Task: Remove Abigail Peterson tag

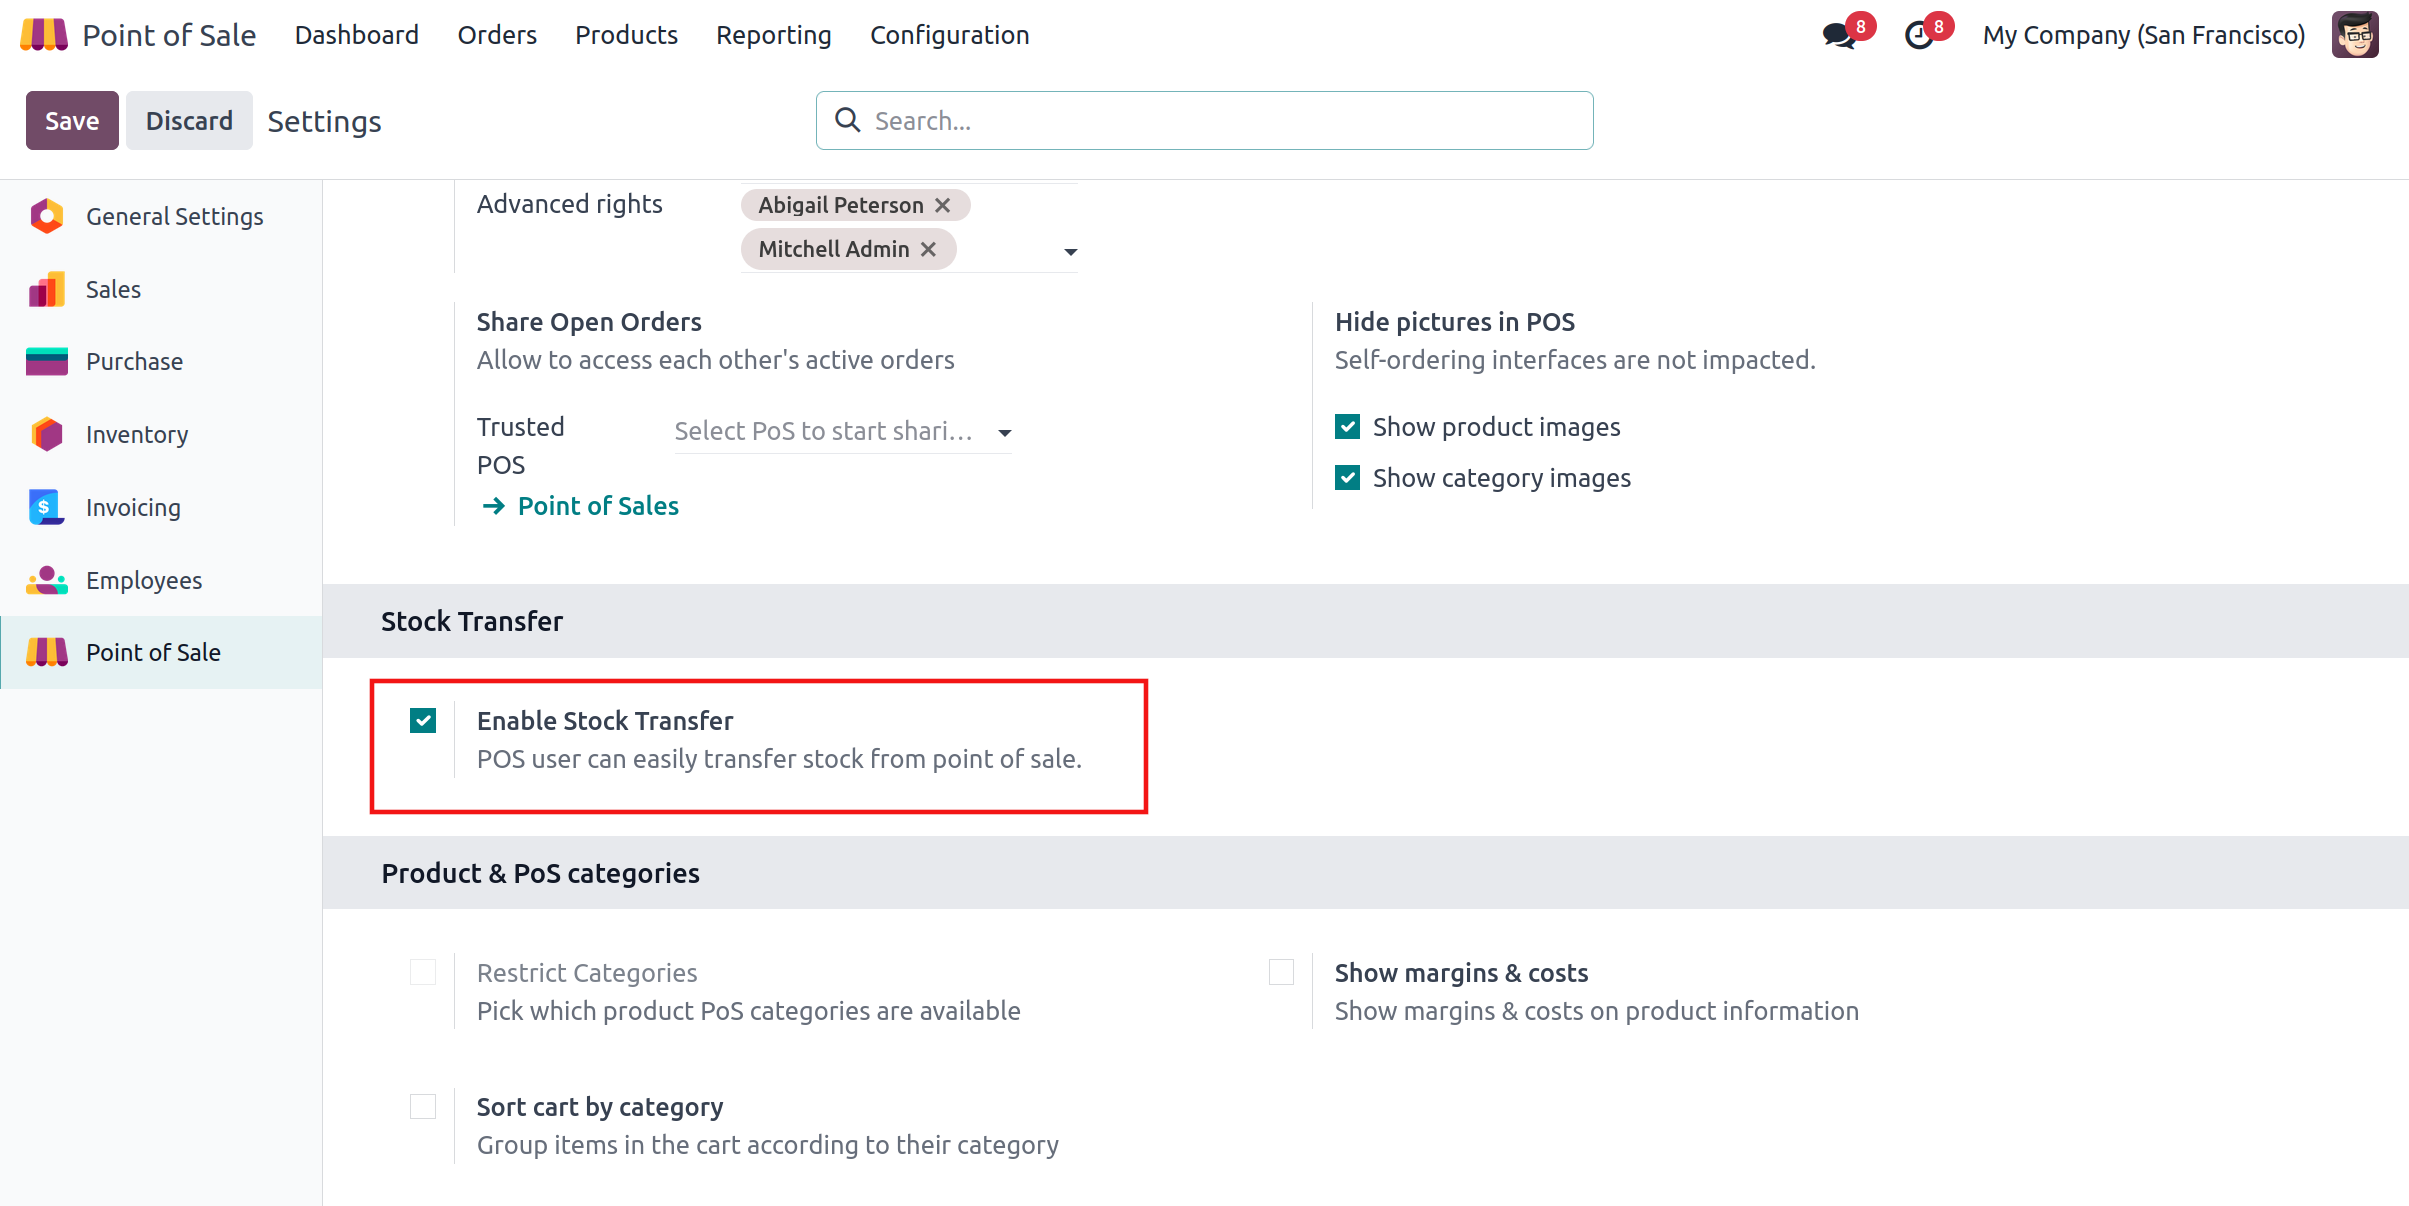Action: tap(943, 205)
